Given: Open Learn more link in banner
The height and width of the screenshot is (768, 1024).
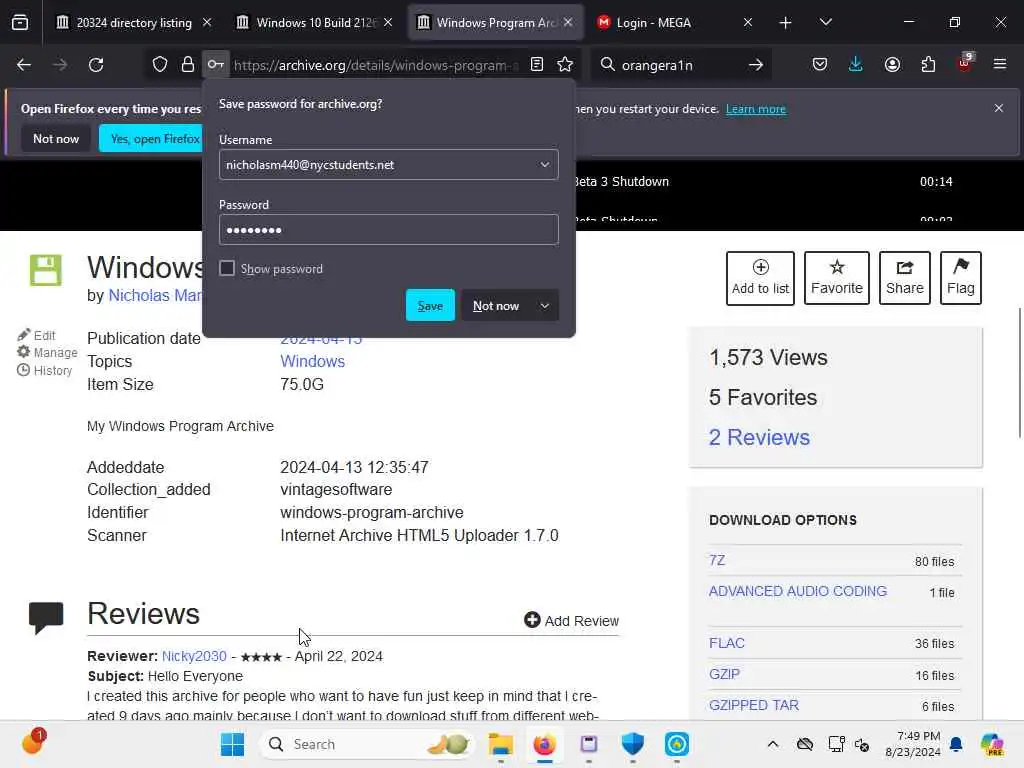Looking at the screenshot, I should tap(756, 109).
